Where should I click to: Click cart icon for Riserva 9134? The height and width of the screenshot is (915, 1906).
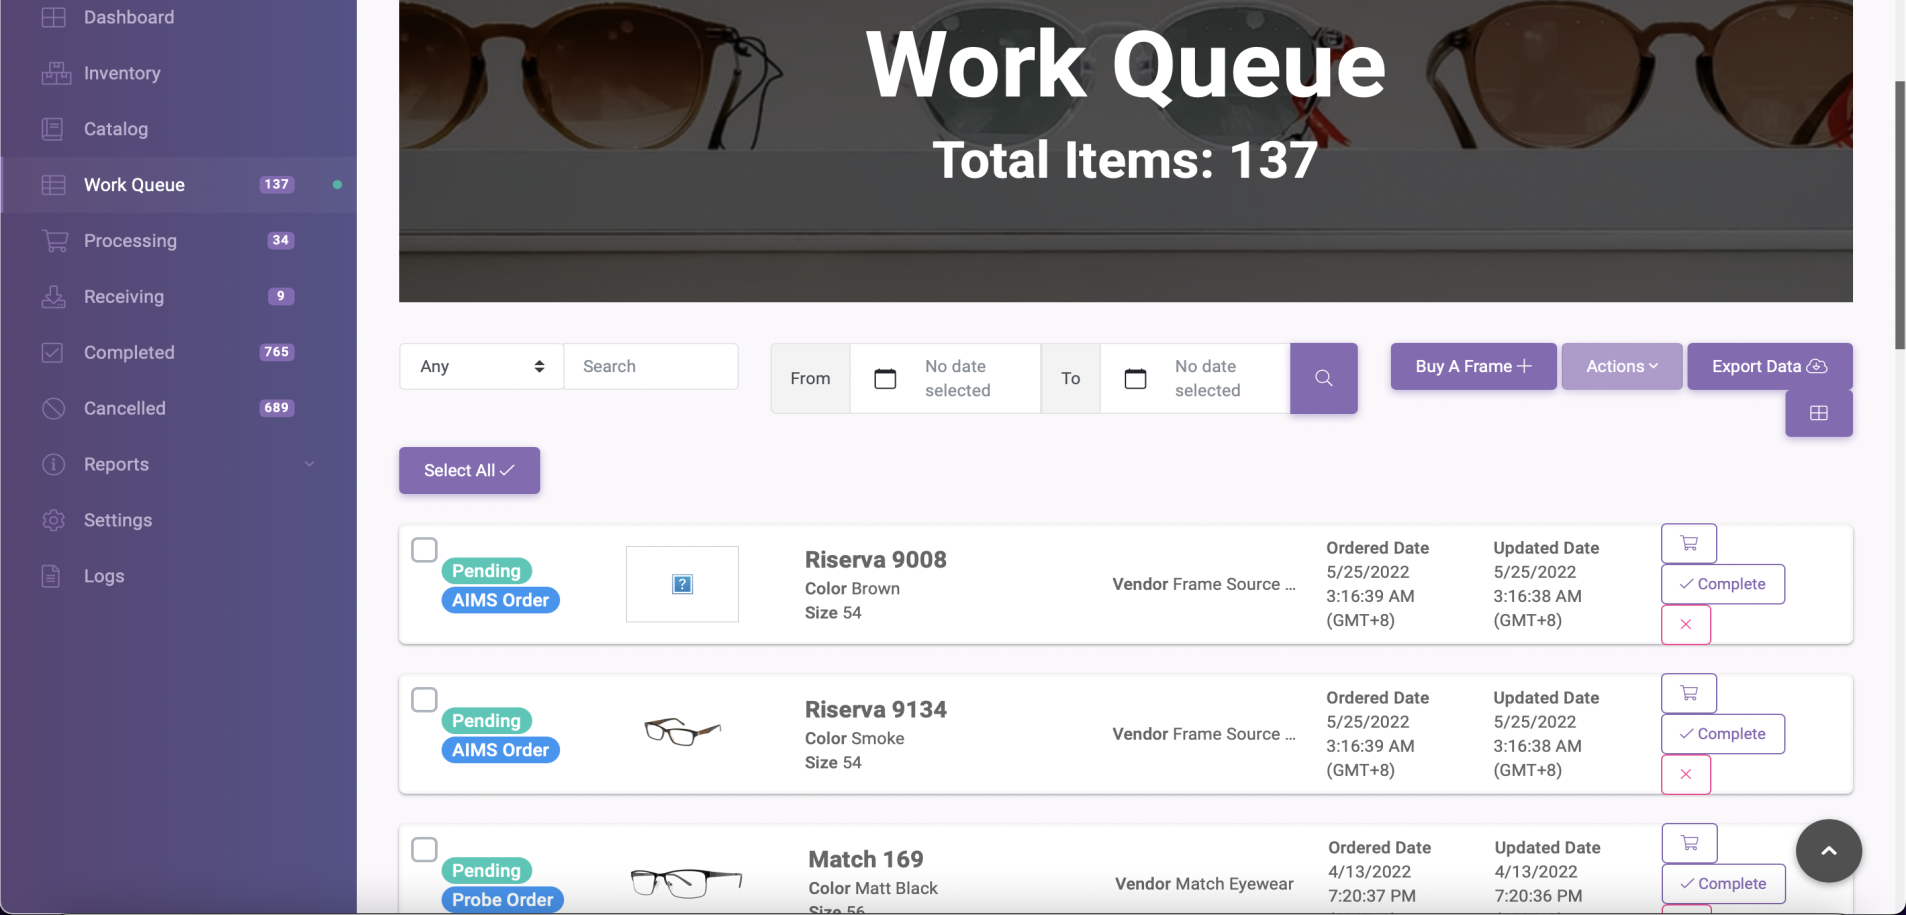[1689, 693]
